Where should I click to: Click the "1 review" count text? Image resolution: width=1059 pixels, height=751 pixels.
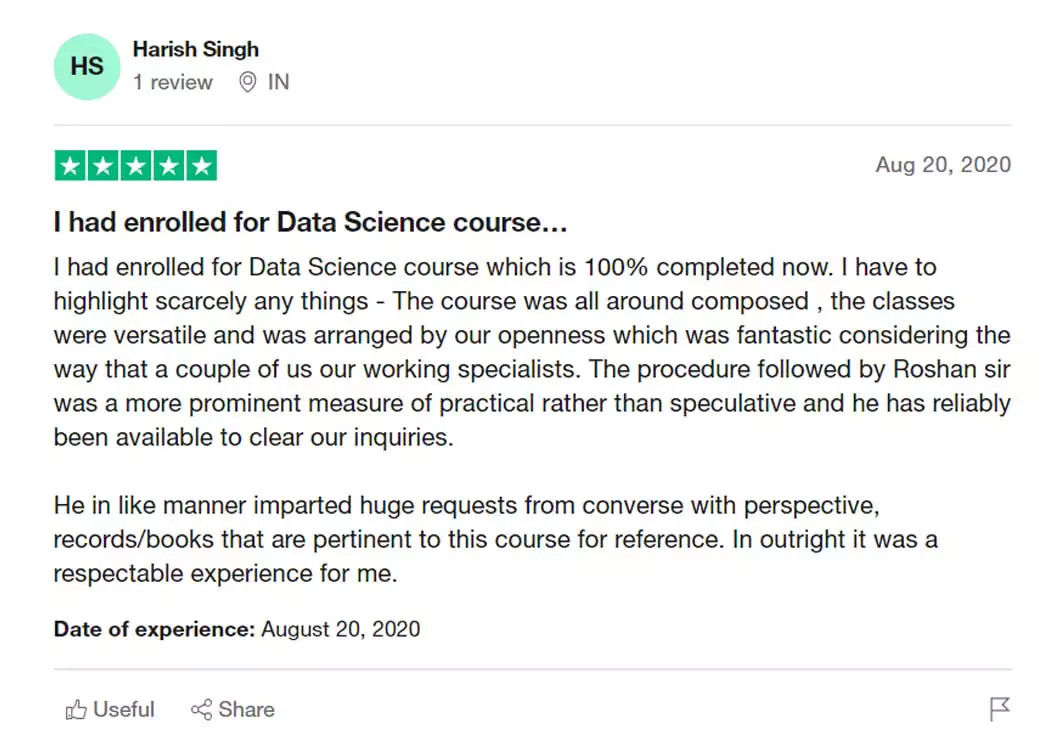pos(172,83)
